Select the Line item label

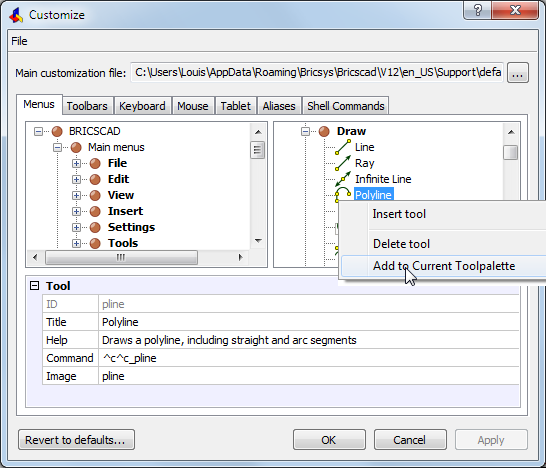point(365,147)
